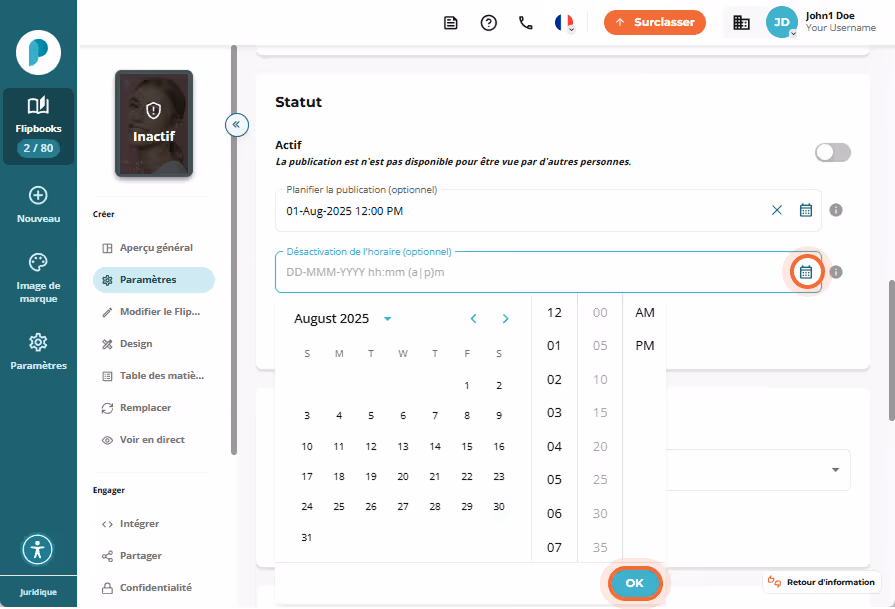Image resolution: width=895 pixels, height=609 pixels.
Task: Pick August 31 in the calendar
Action: pyautogui.click(x=307, y=537)
